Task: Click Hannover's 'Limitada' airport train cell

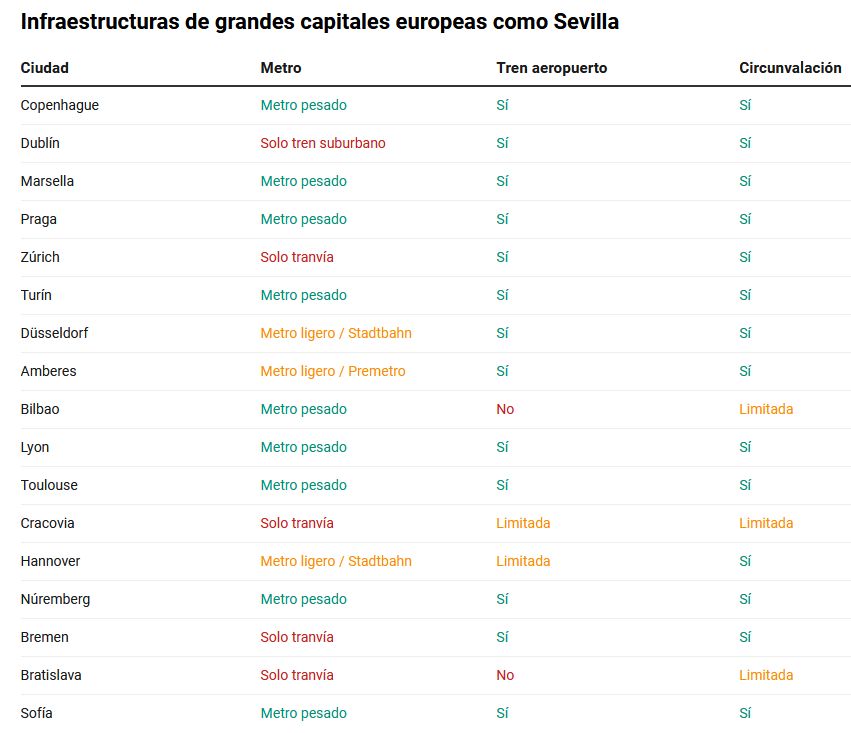Action: pos(523,561)
